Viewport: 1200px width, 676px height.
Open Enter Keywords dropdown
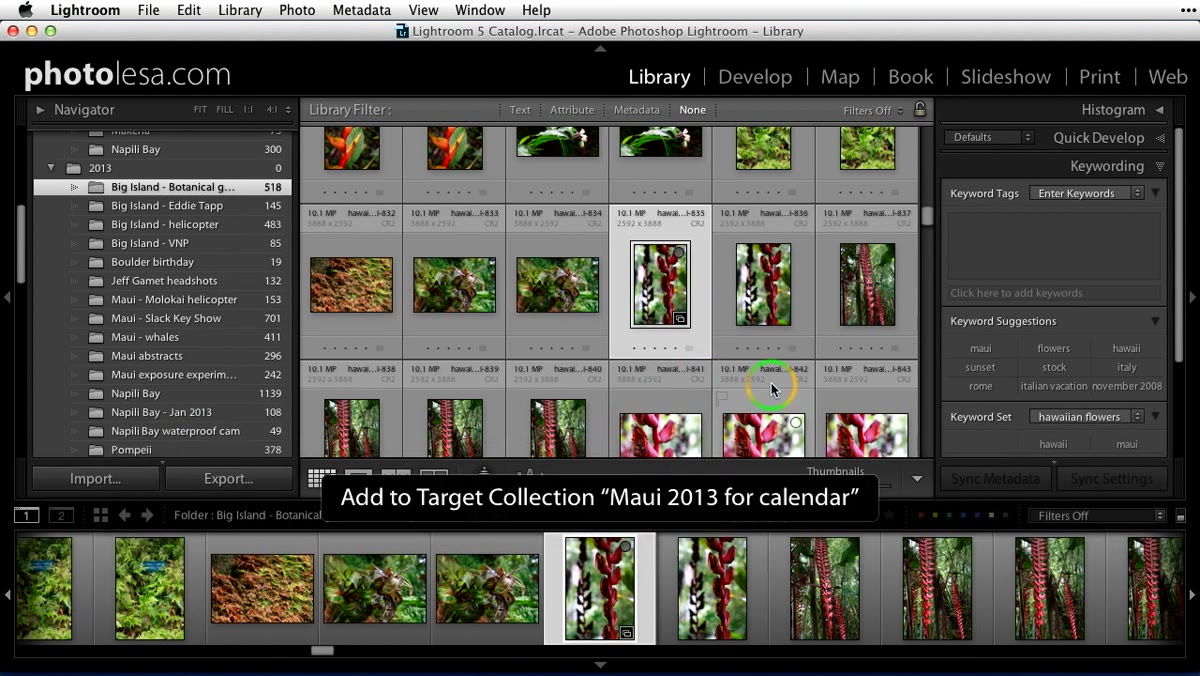point(1087,193)
